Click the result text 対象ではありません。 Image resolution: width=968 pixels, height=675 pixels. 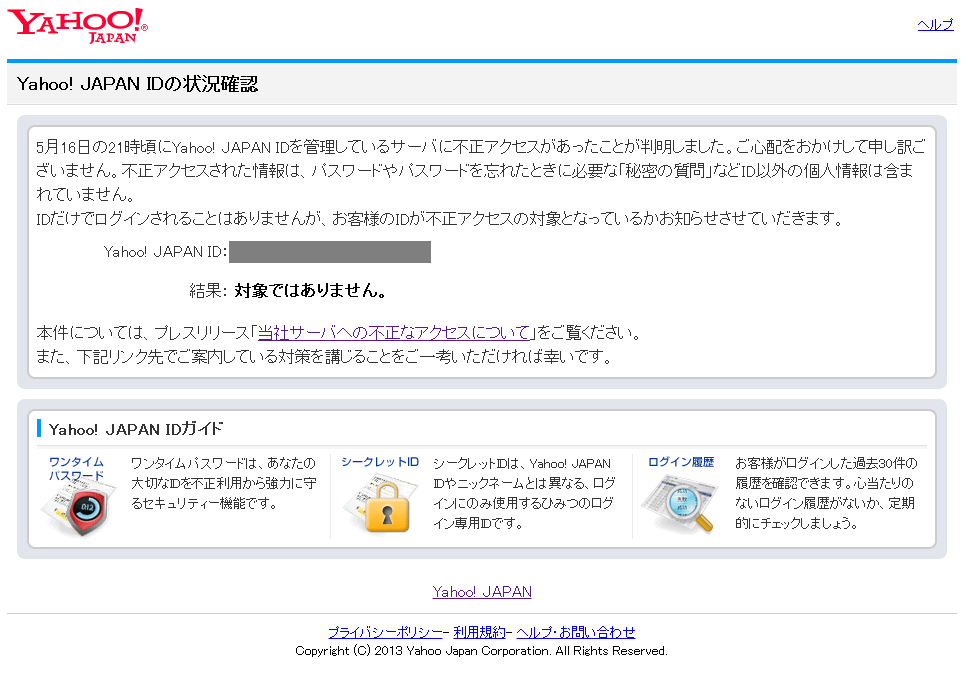pos(311,290)
